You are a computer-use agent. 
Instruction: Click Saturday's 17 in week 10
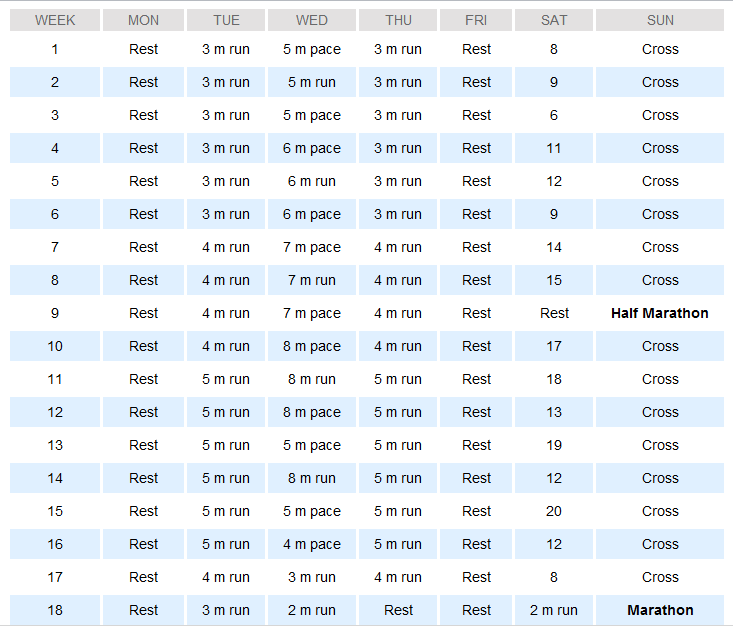point(554,346)
